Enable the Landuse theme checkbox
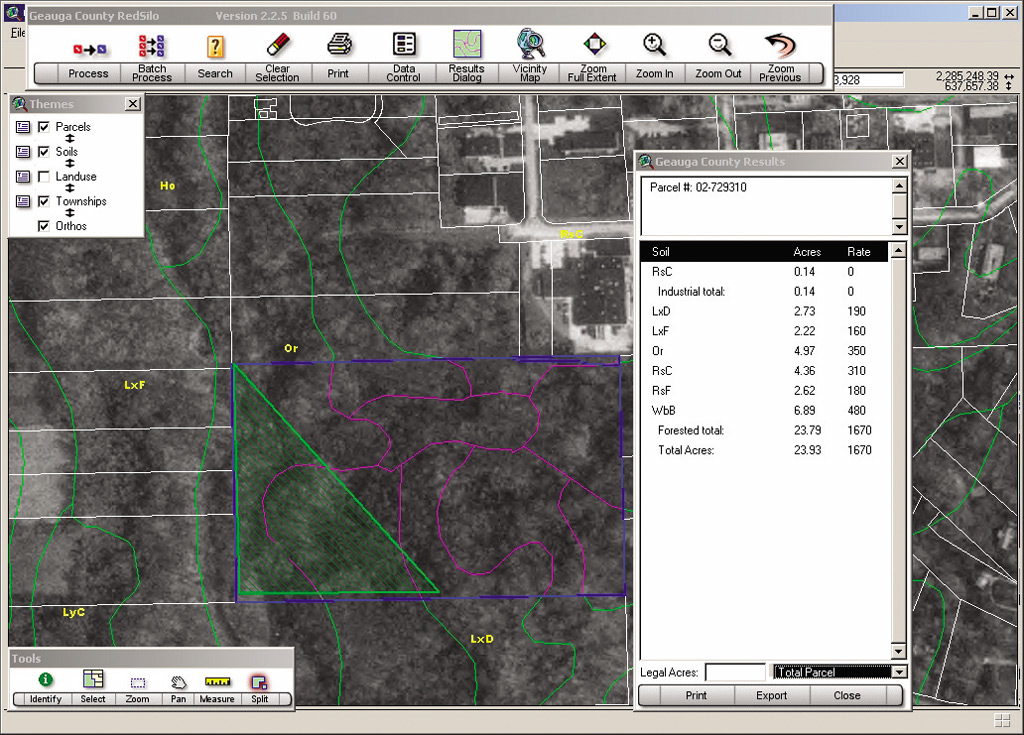 click(x=44, y=176)
